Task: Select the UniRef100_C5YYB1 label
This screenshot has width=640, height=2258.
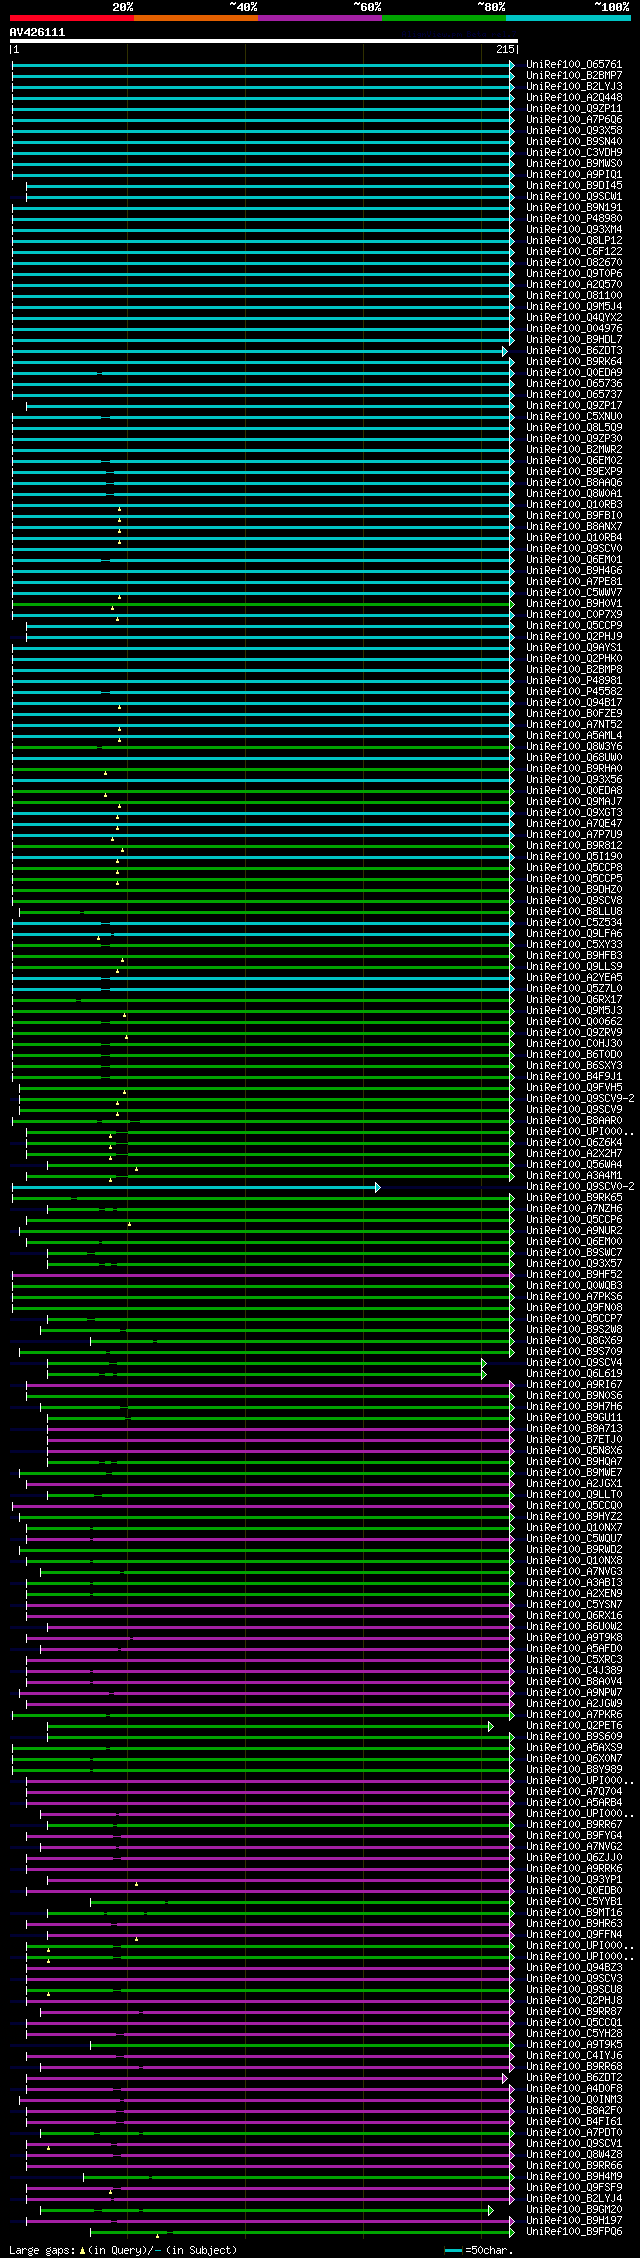Action: coord(574,1901)
